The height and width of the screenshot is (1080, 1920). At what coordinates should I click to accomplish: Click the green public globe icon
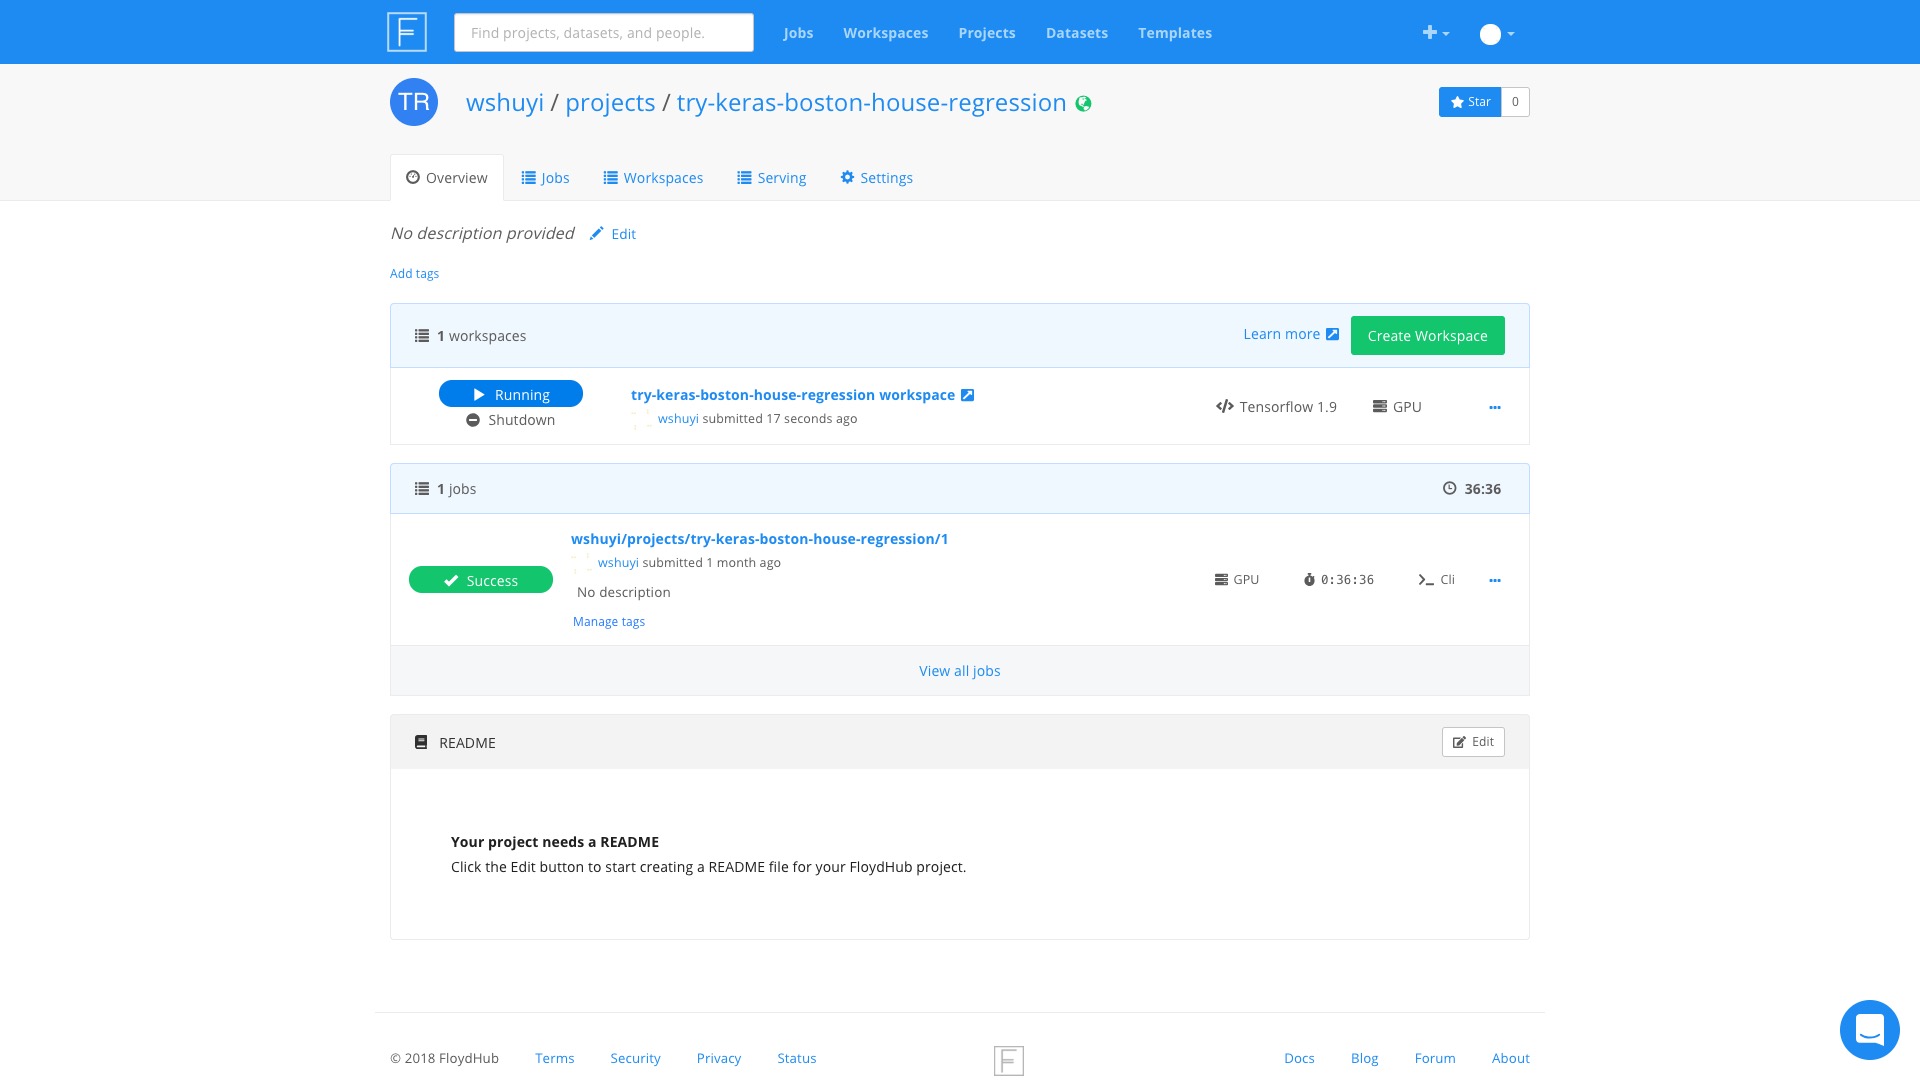pyautogui.click(x=1083, y=104)
